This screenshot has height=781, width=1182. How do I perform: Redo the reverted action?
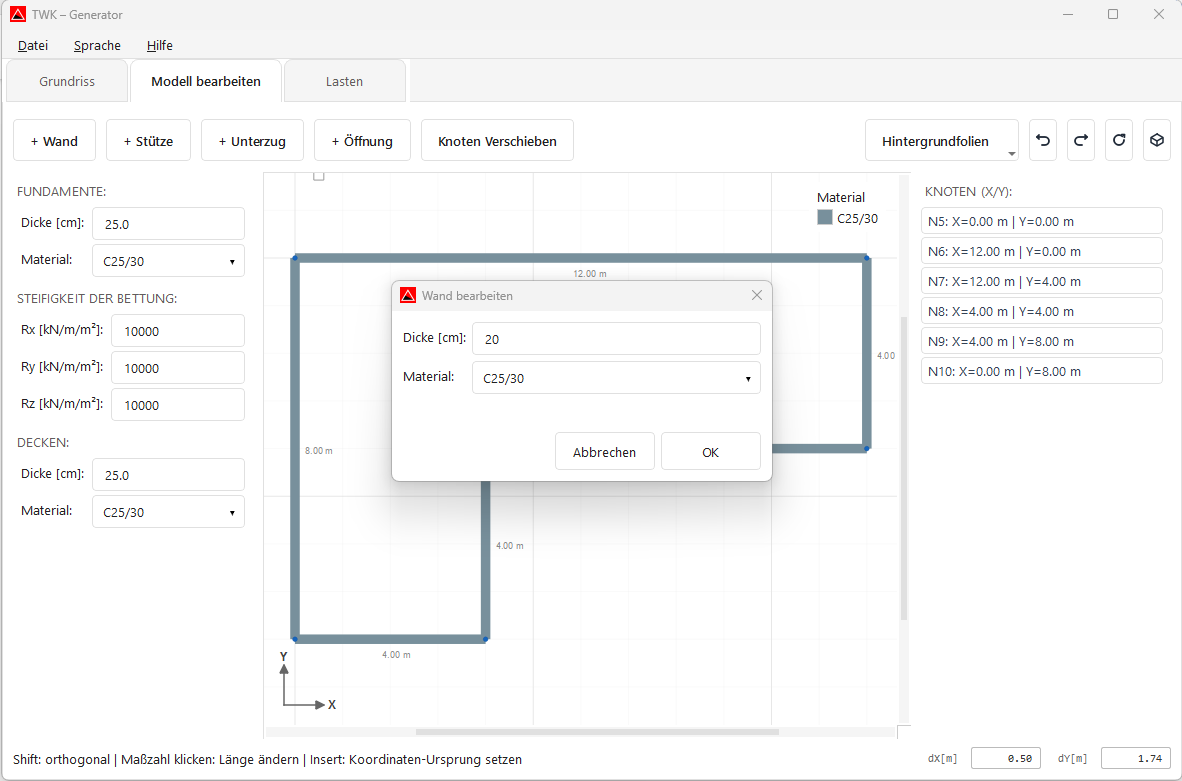(1080, 140)
